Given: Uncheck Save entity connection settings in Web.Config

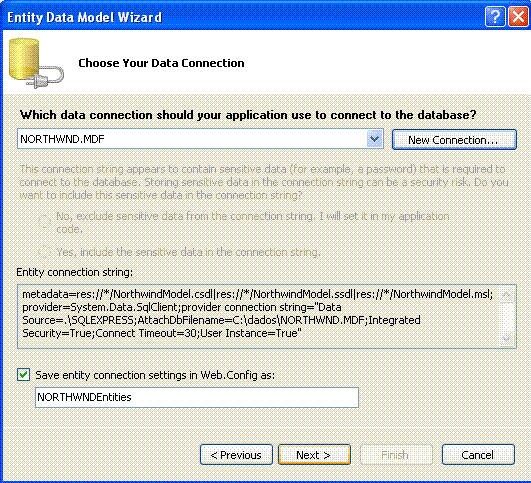Looking at the screenshot, I should 24,375.
